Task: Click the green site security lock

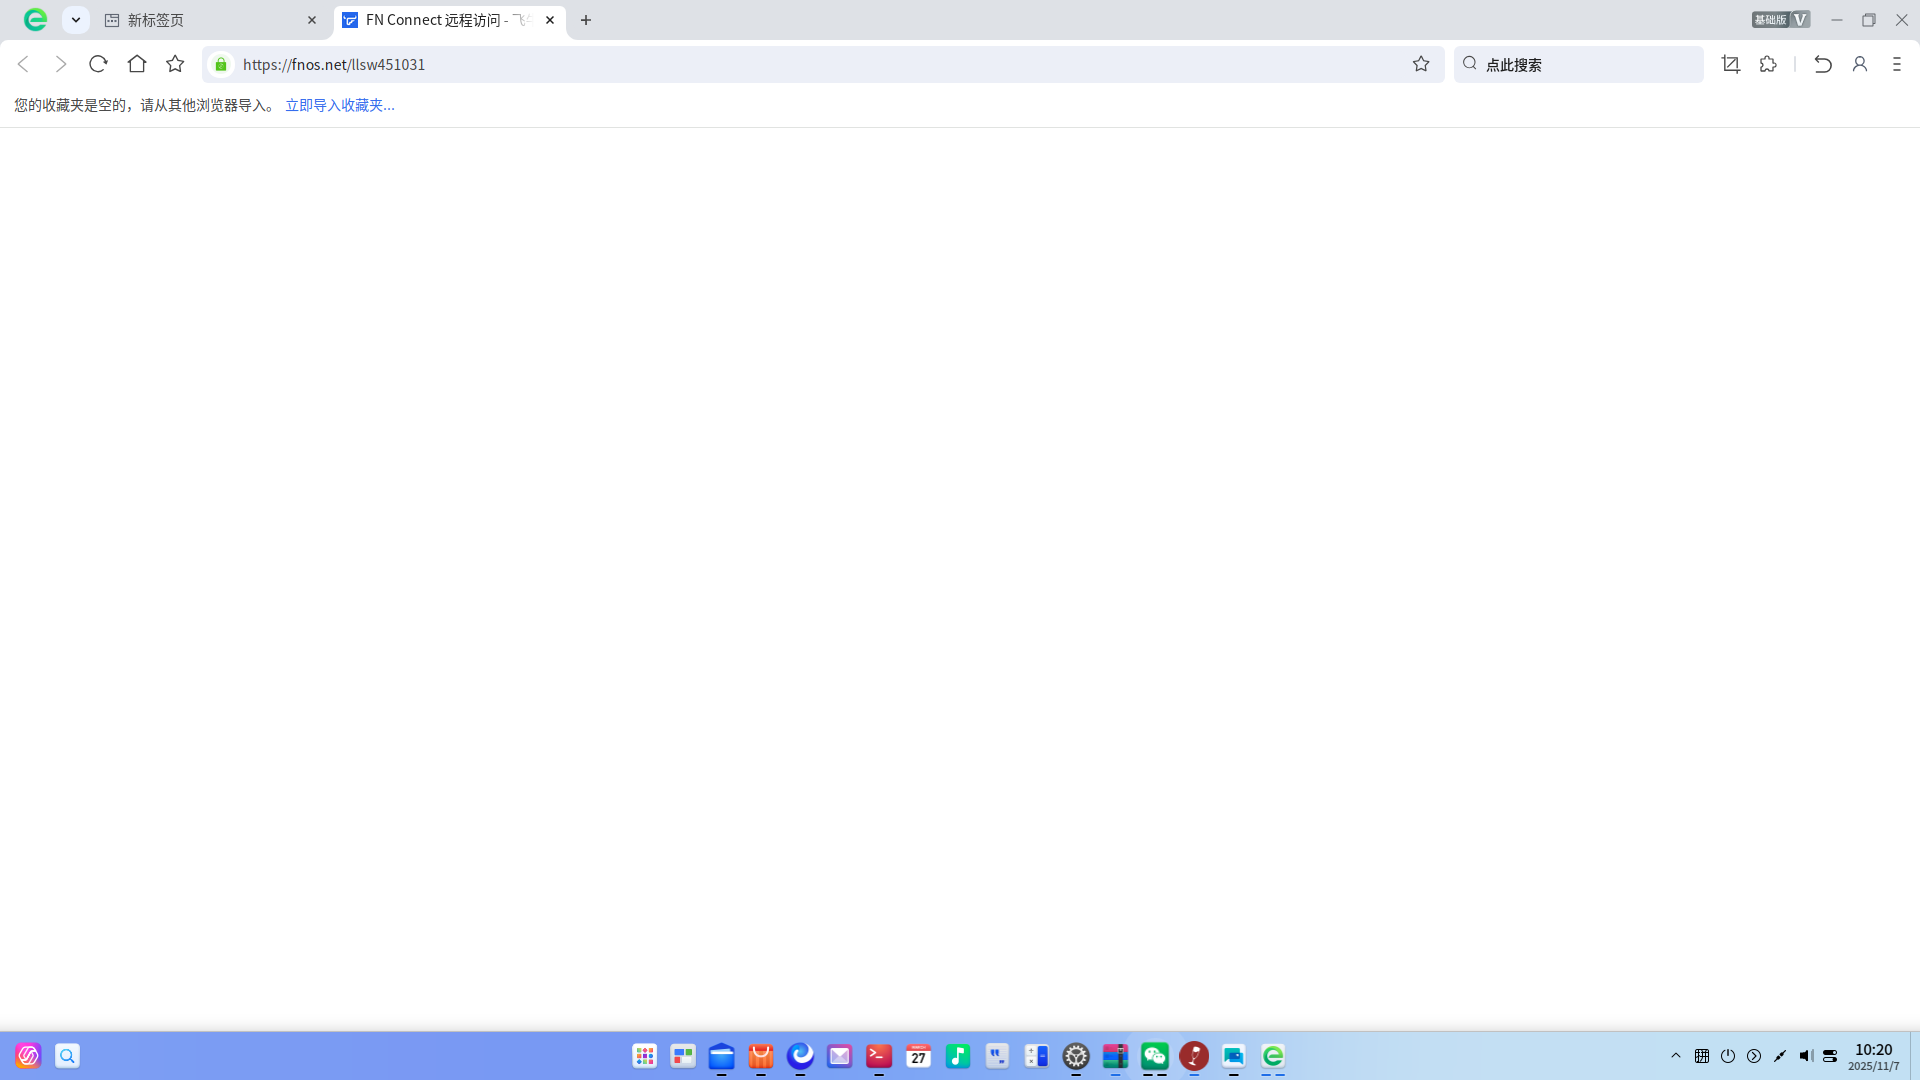Action: [x=221, y=64]
